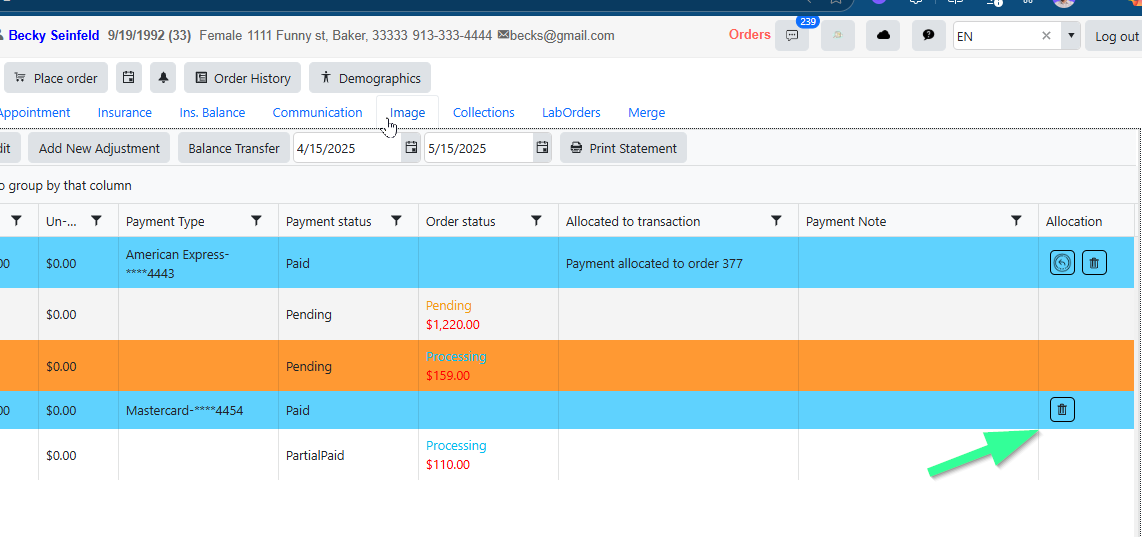Switch to the LabOrders tab

571,112
